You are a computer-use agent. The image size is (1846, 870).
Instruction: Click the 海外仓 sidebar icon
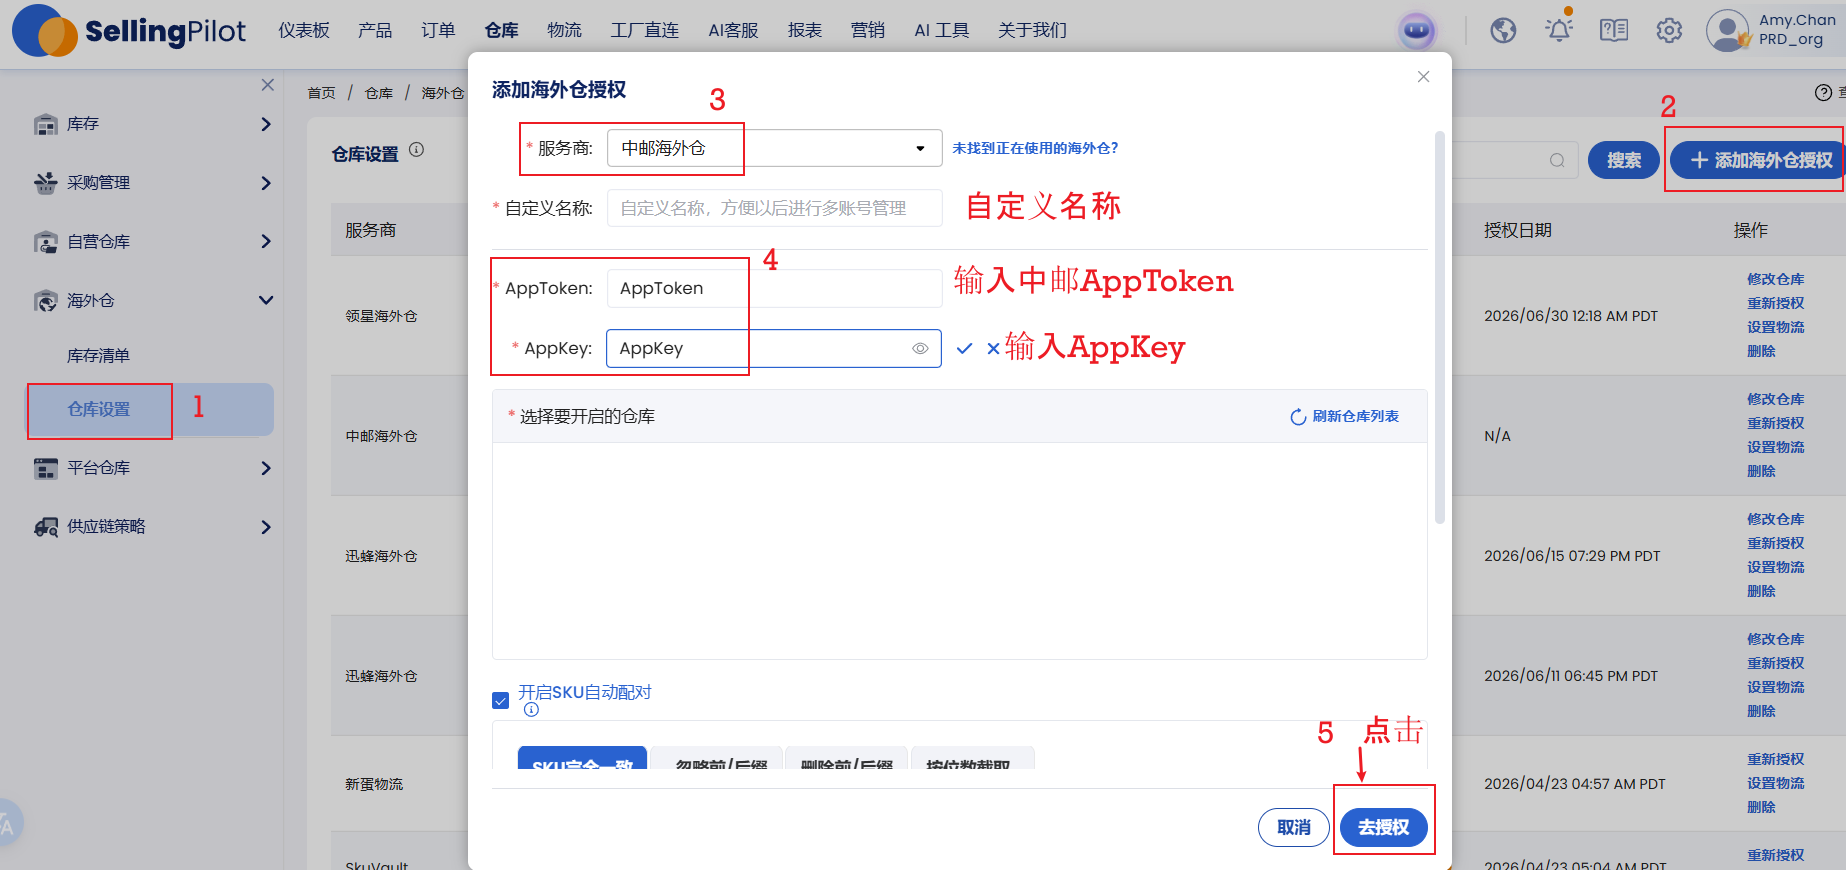tap(46, 301)
